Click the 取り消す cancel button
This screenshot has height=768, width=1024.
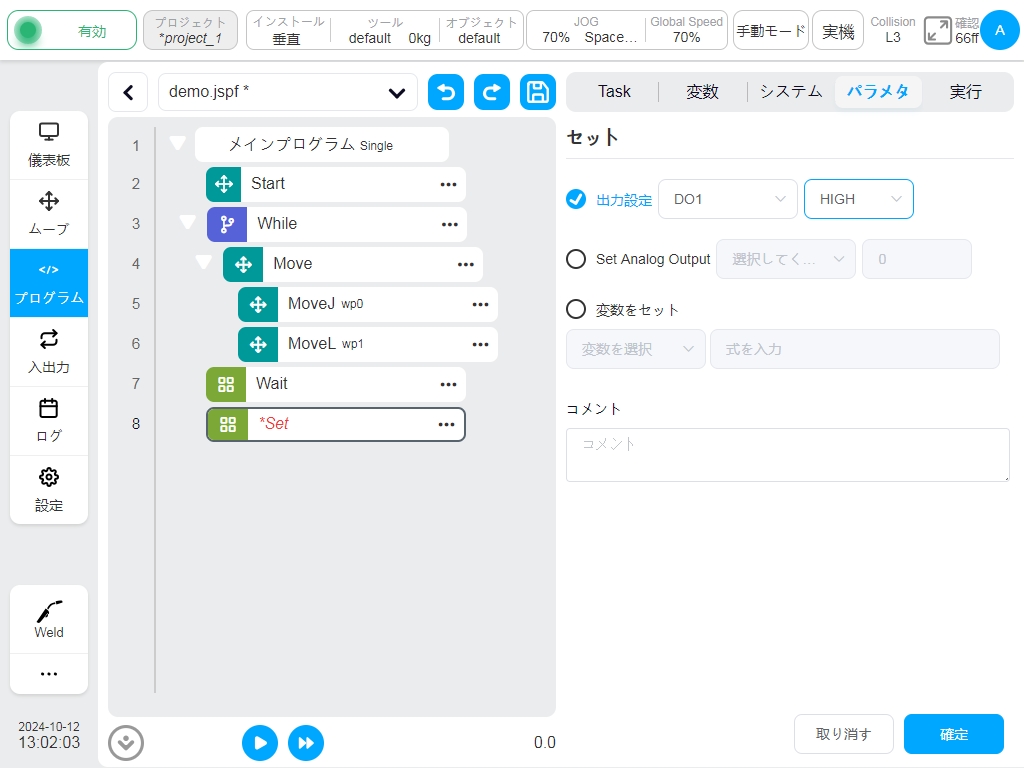point(844,734)
